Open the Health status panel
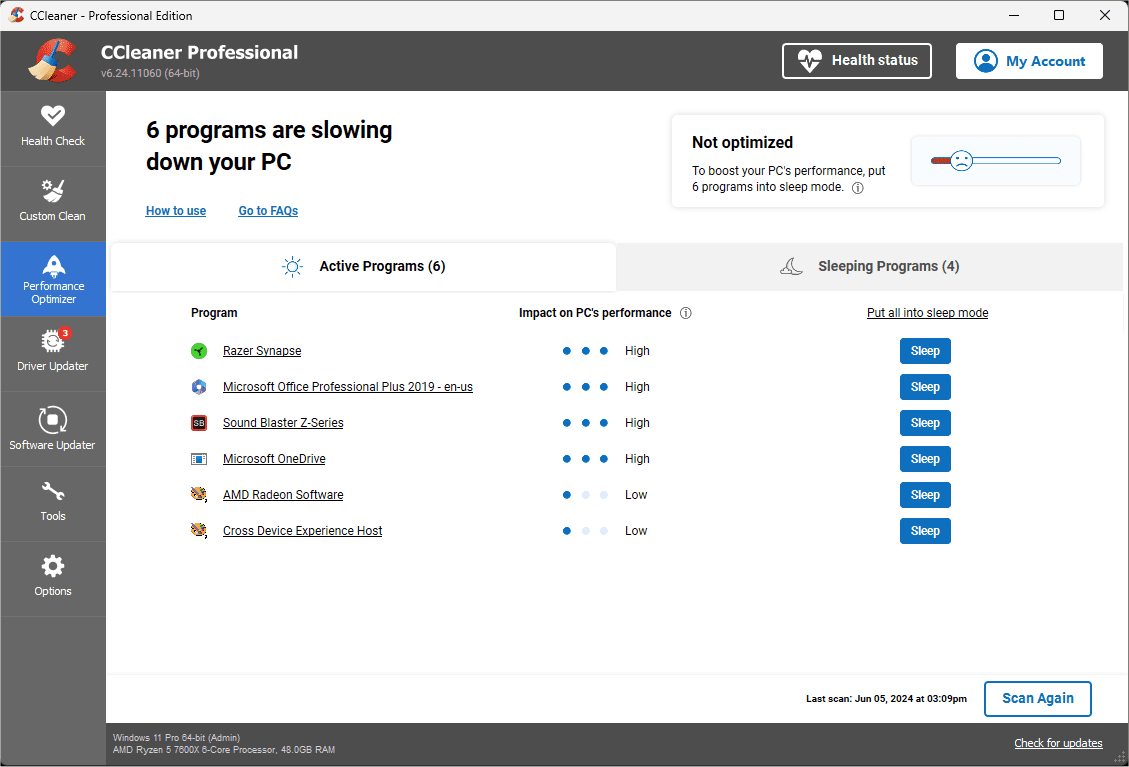The width and height of the screenshot is (1129, 767). [x=856, y=60]
